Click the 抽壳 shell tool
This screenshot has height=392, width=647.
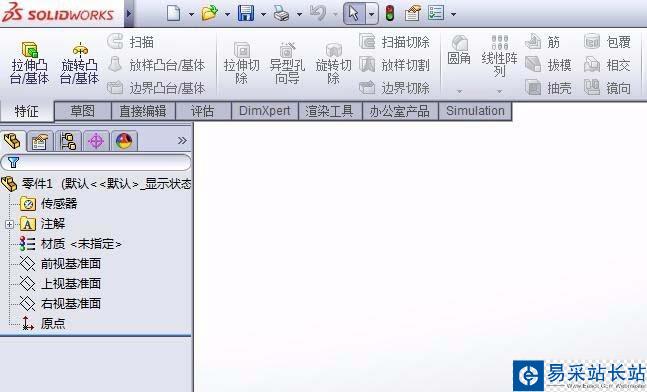click(x=548, y=88)
